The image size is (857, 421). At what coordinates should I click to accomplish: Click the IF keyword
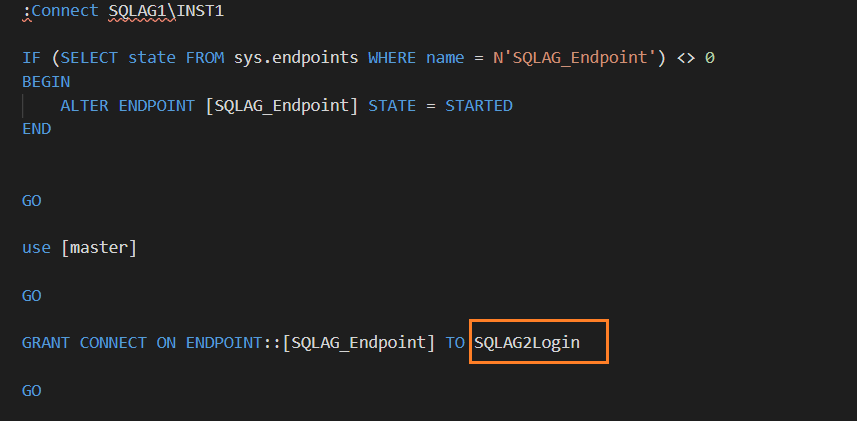tap(31, 58)
